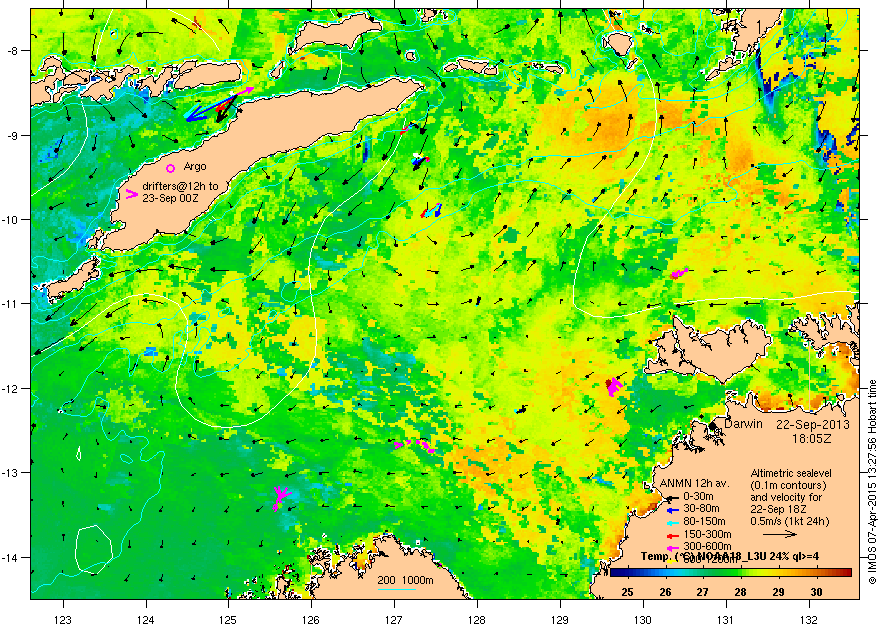Click the cyan line under 200 1000m
The height and width of the screenshot is (630, 880).
click(x=396, y=590)
